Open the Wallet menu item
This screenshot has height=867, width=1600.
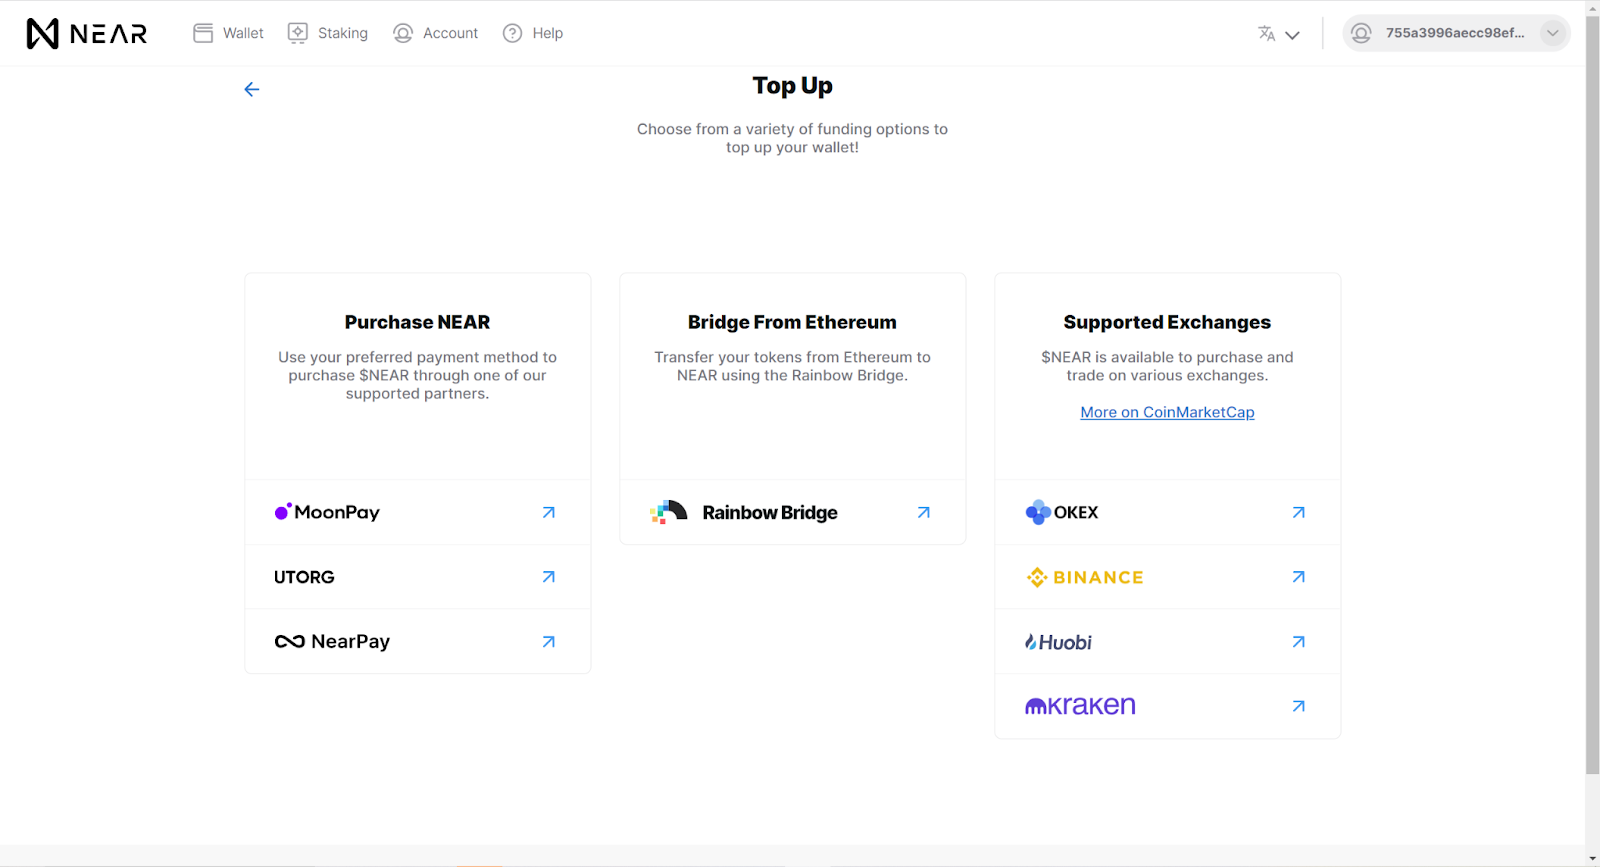229,33
